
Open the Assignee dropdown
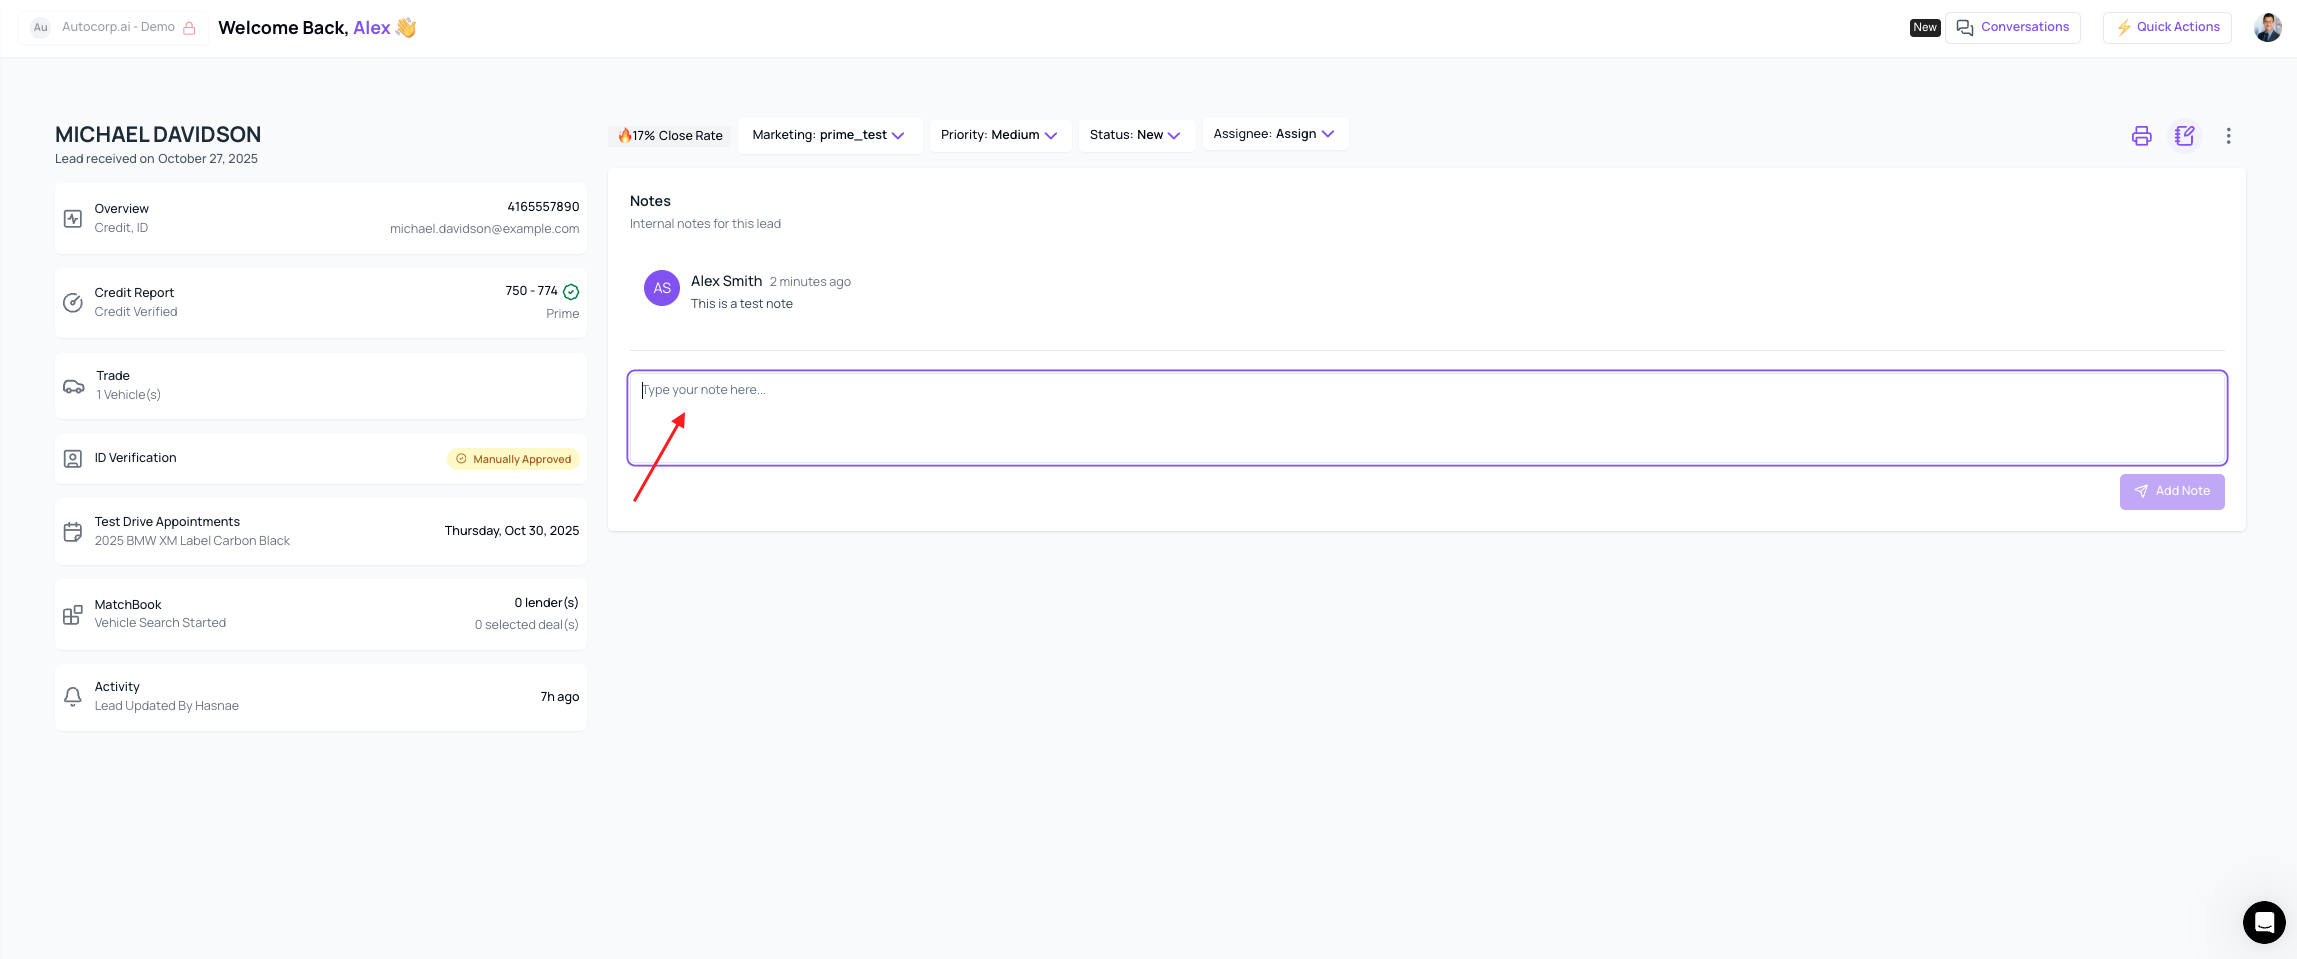[1274, 134]
